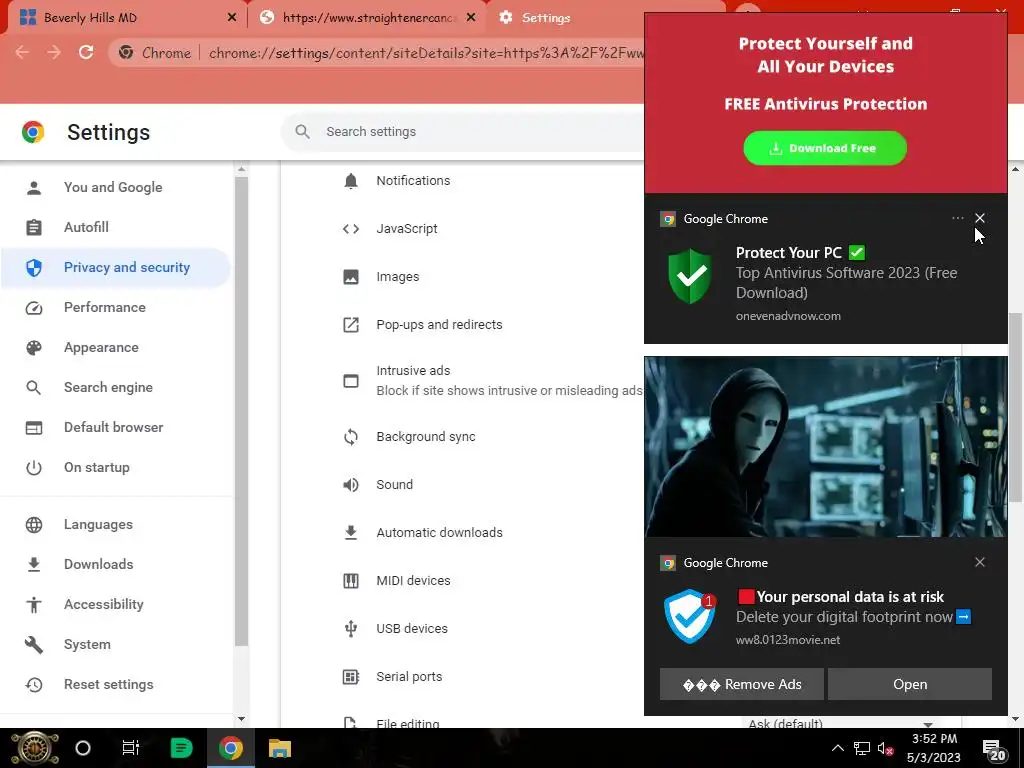
Task: Click the Intrusive ads window icon
Action: (x=351, y=381)
